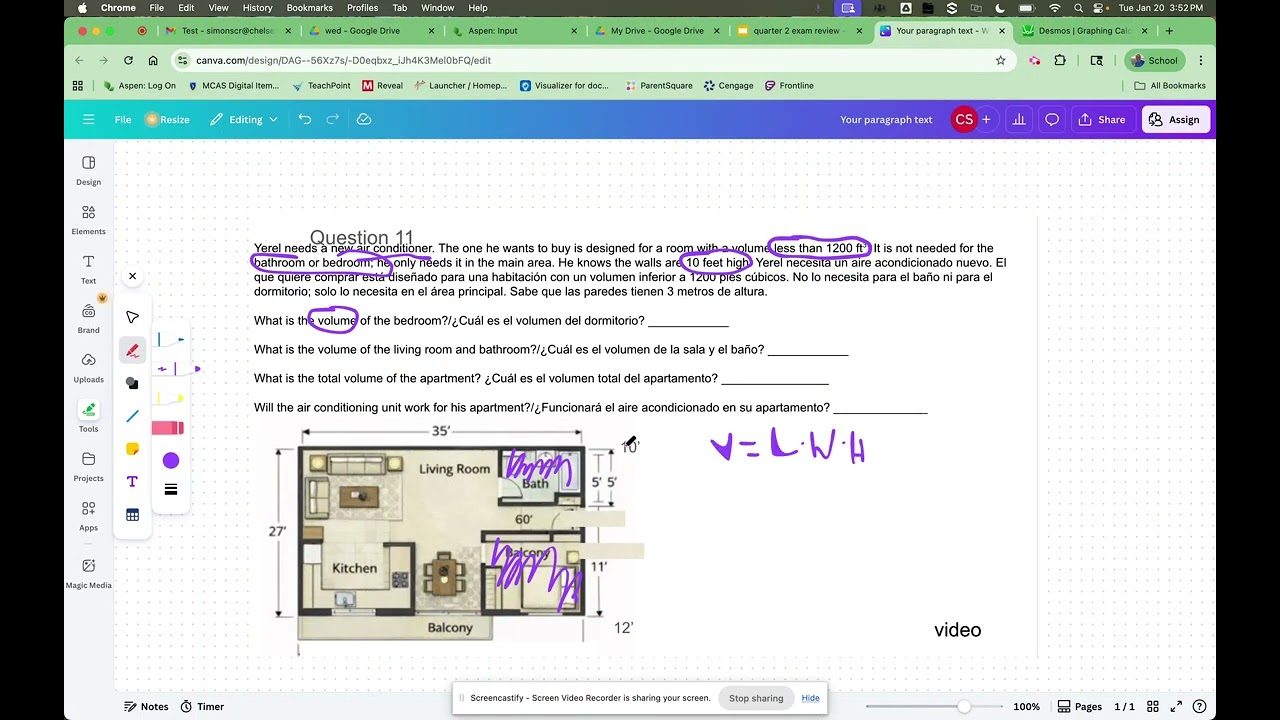Open the Apps panel

(89, 515)
